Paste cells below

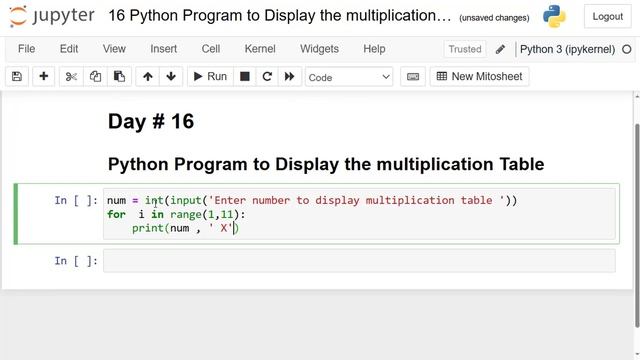click(x=119, y=76)
